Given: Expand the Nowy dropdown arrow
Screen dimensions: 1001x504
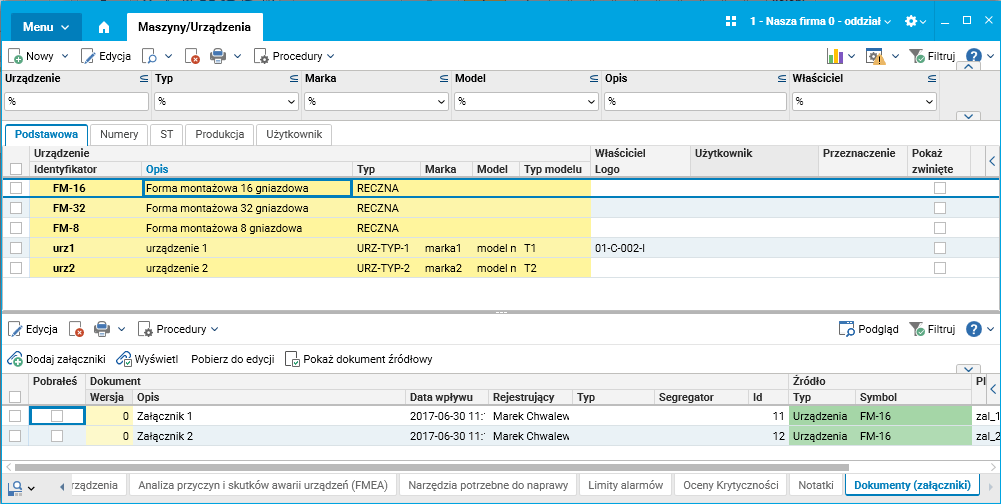Looking at the screenshot, I should 66,57.
